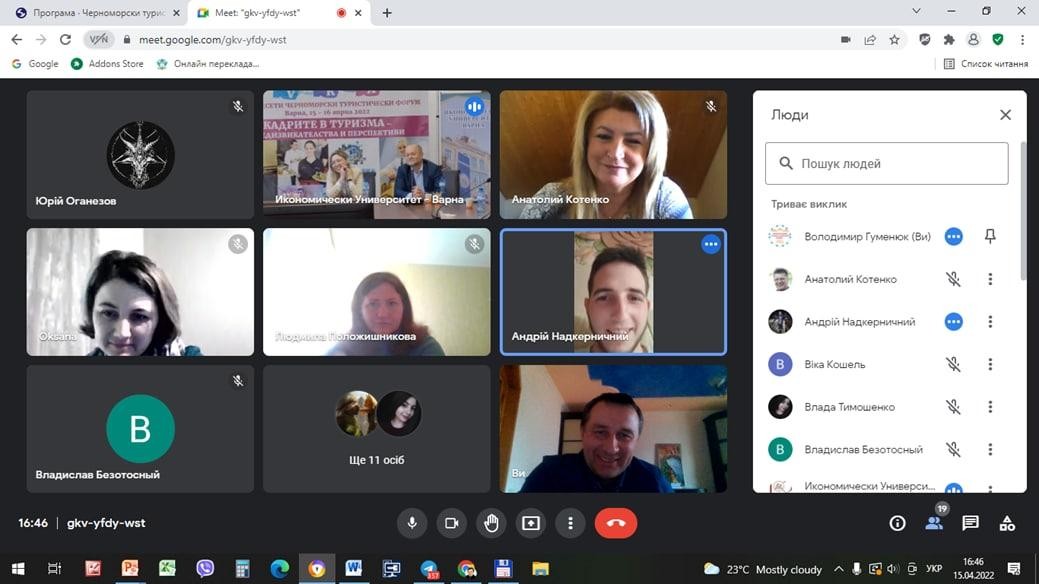Open more actions for Влада Тимошенко
The width and height of the screenshot is (1039, 584).
click(x=990, y=406)
